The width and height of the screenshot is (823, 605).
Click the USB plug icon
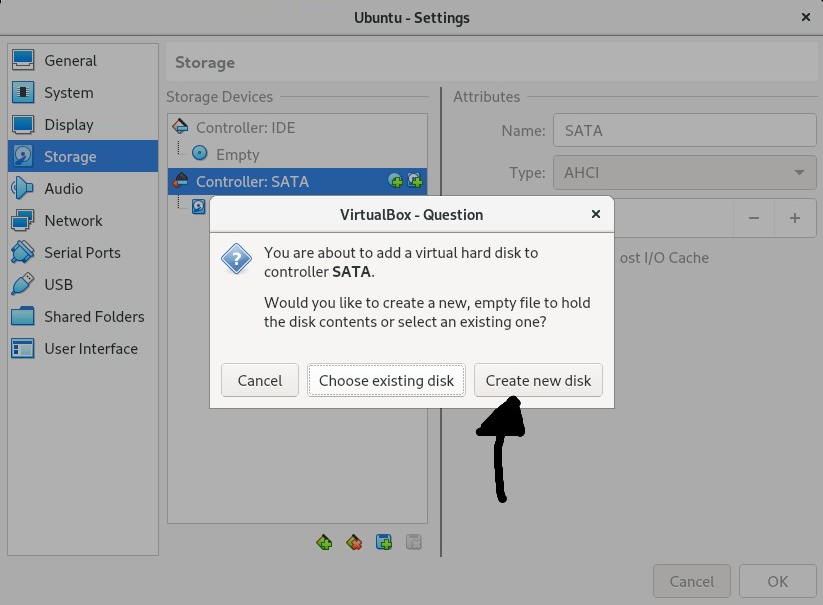pos(23,284)
